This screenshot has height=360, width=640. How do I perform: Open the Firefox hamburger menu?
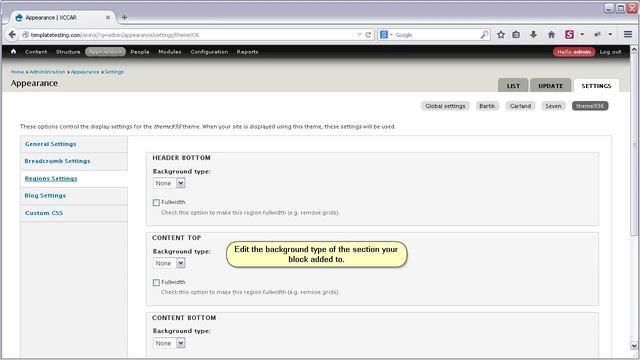628,35
